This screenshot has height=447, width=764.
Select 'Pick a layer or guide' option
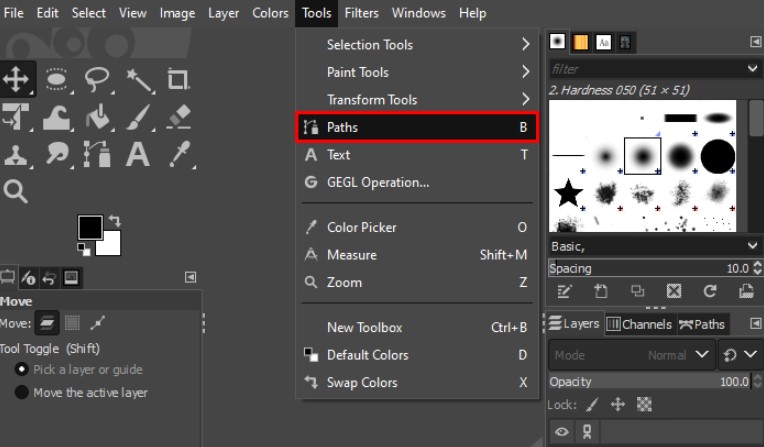click(x=21, y=370)
